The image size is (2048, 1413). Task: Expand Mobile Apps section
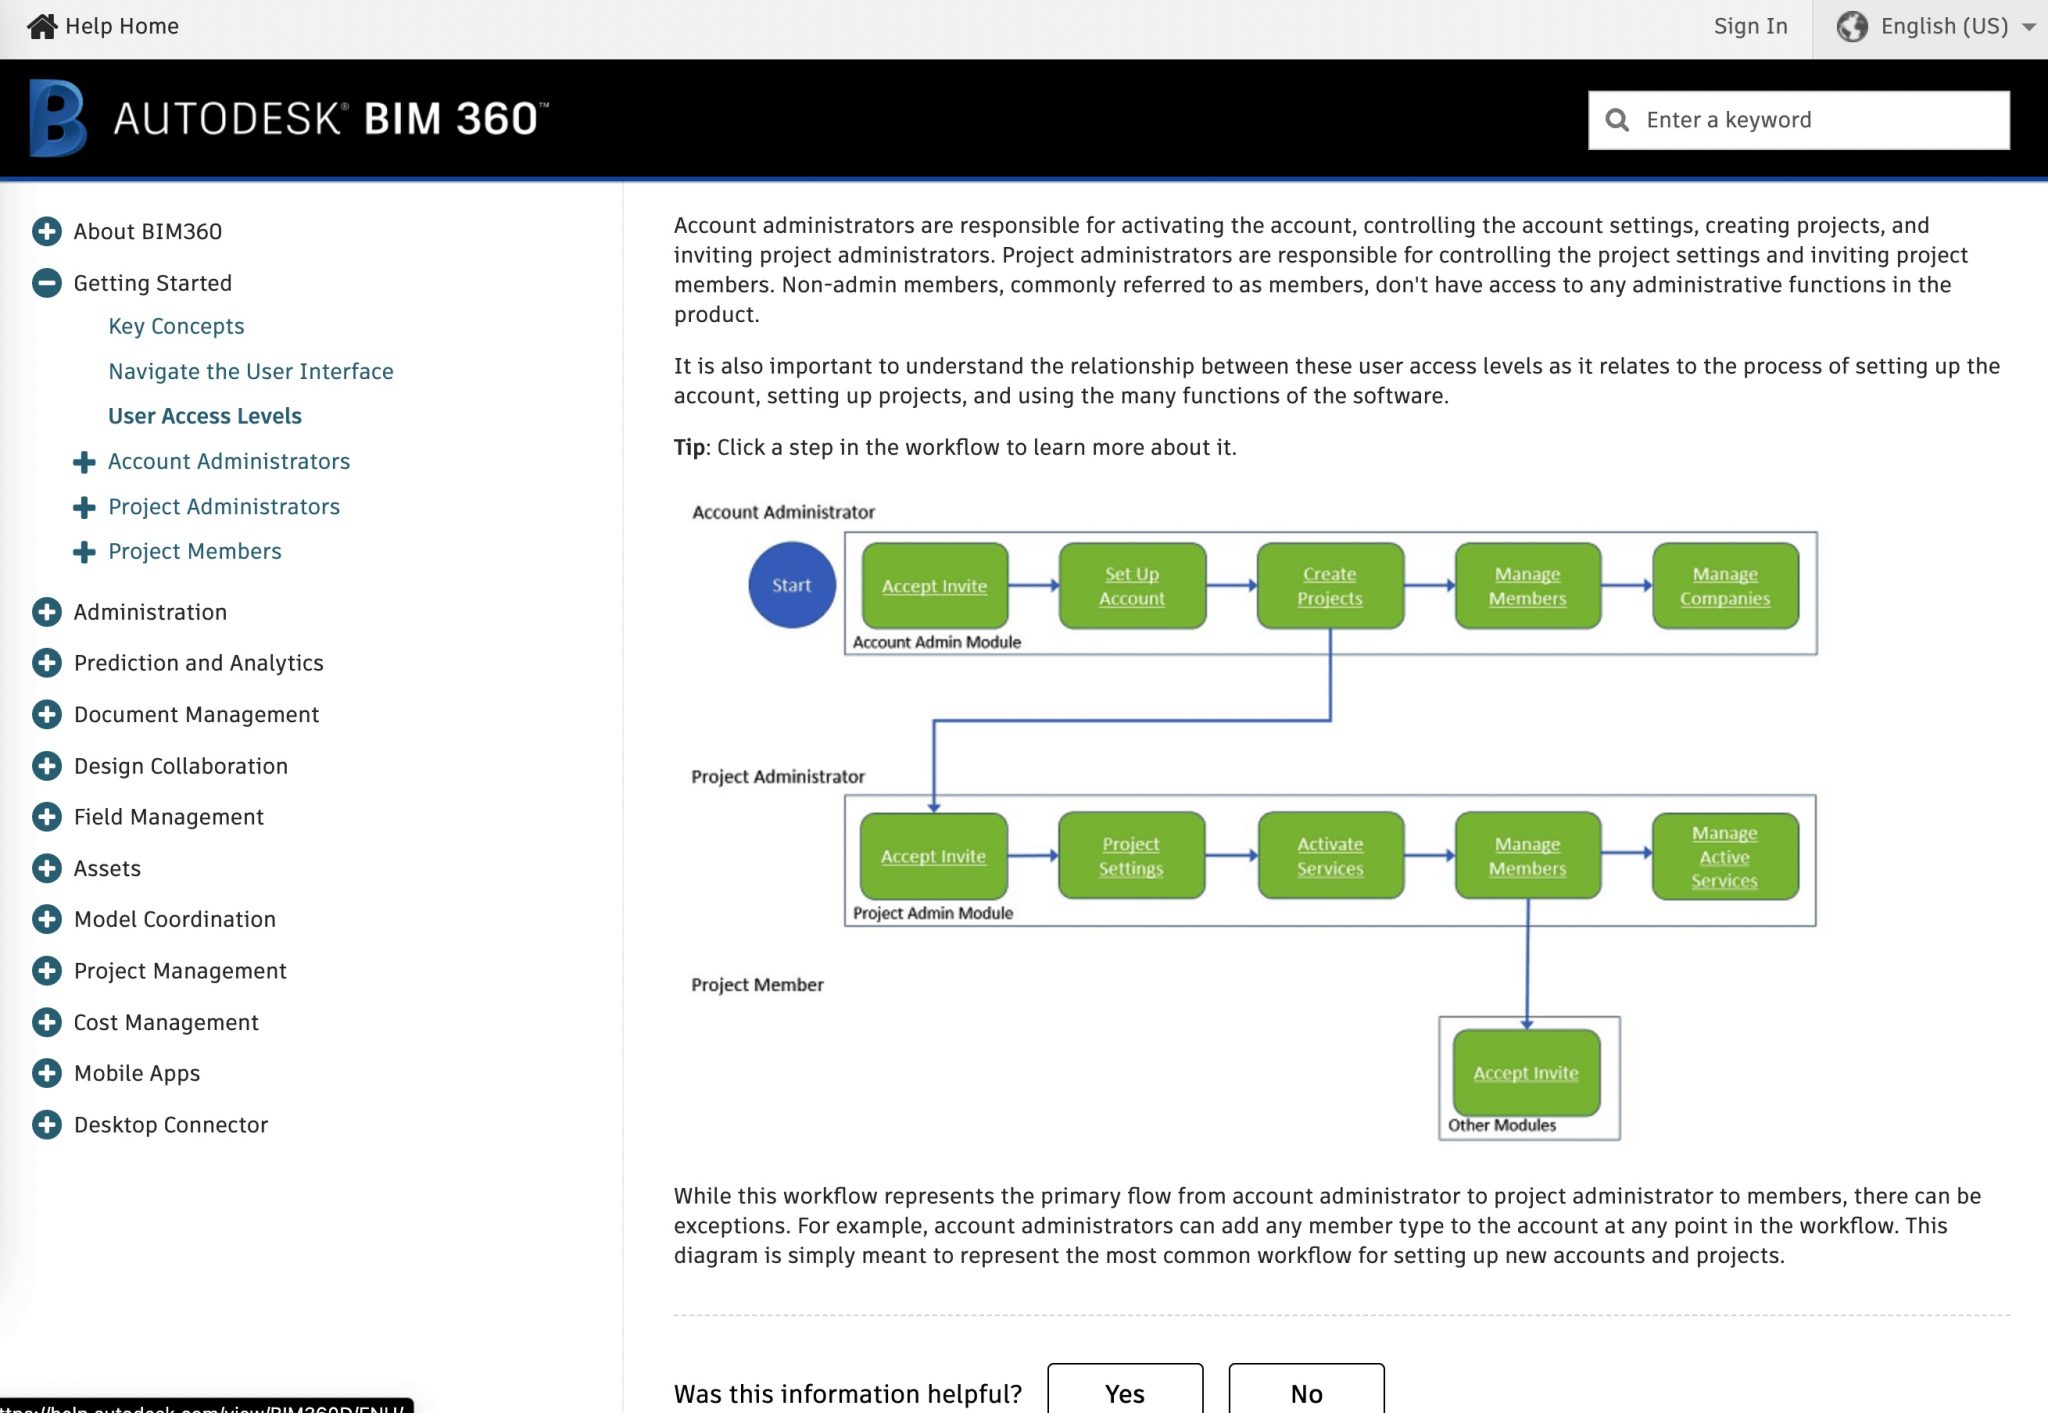(x=46, y=1073)
